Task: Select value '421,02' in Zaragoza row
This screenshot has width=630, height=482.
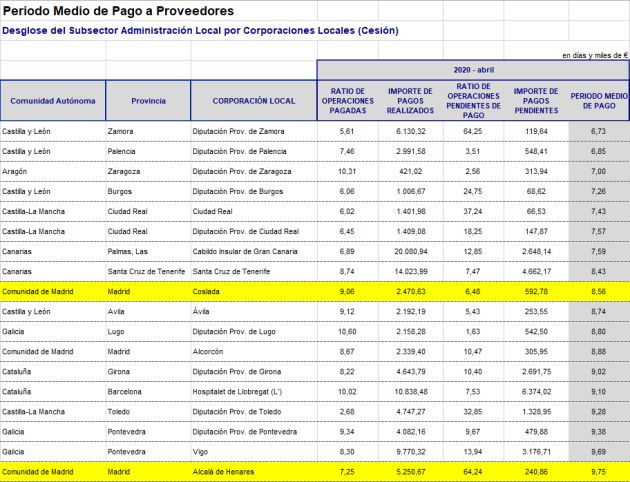Action: tap(411, 172)
